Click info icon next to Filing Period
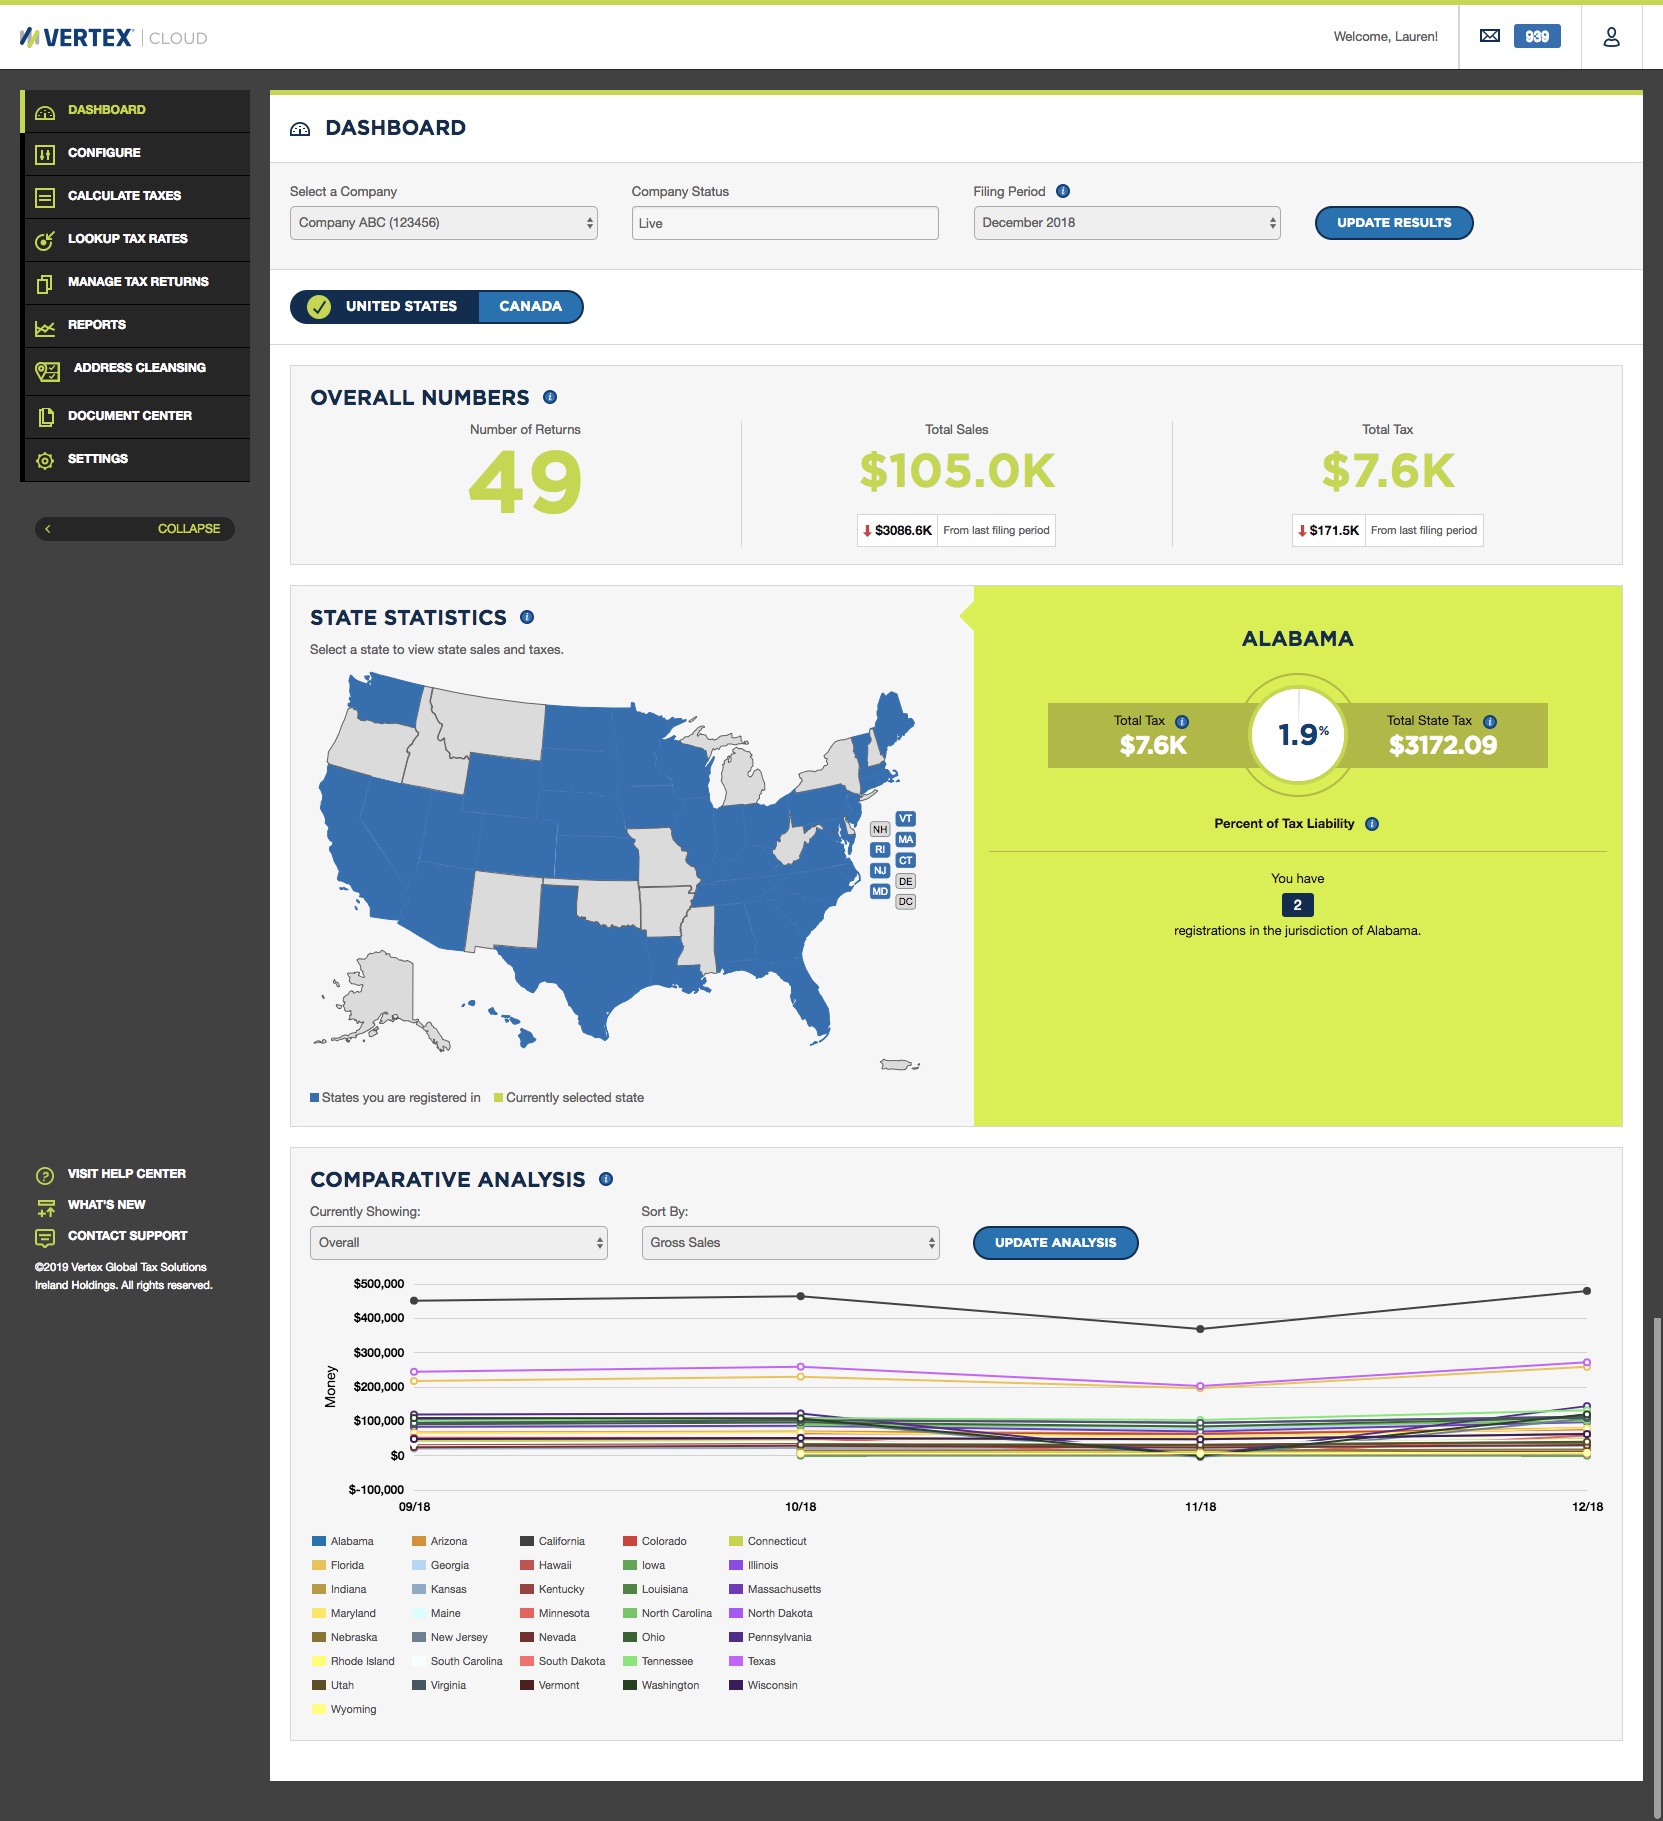Viewport: 1663px width, 1821px height. (x=1063, y=191)
